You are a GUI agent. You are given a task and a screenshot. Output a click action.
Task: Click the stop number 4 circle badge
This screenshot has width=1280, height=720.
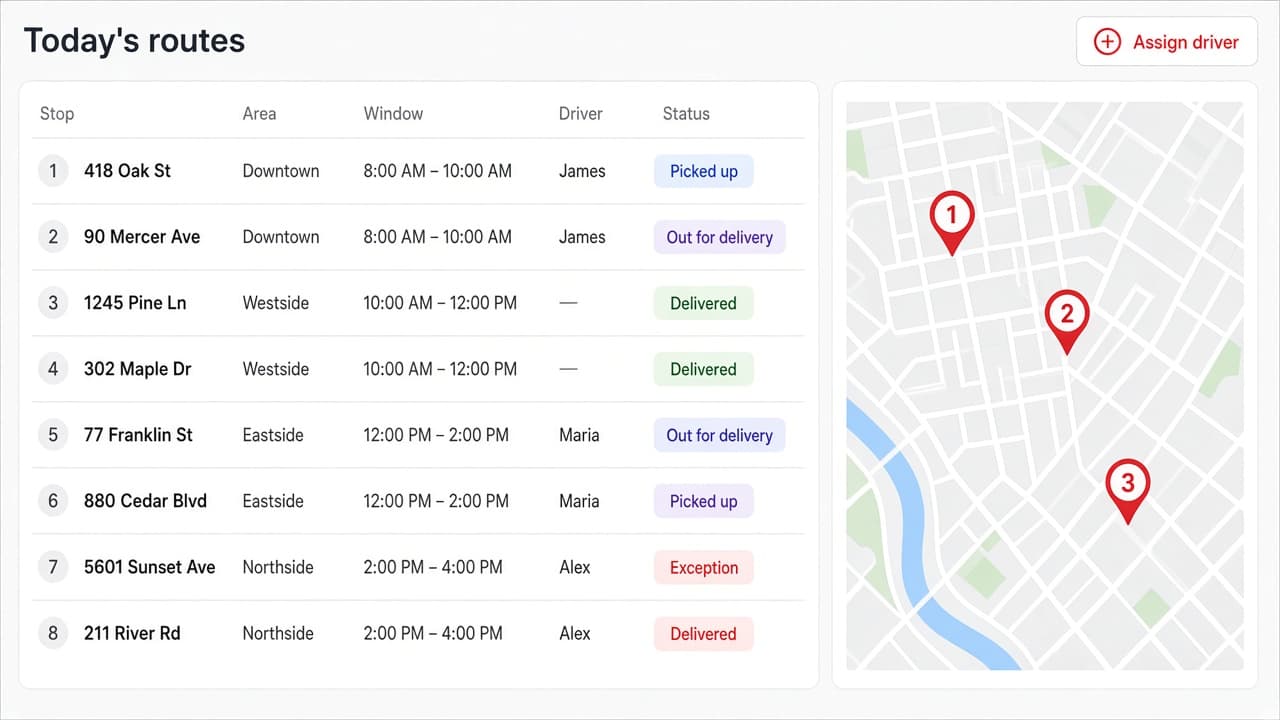(53, 369)
